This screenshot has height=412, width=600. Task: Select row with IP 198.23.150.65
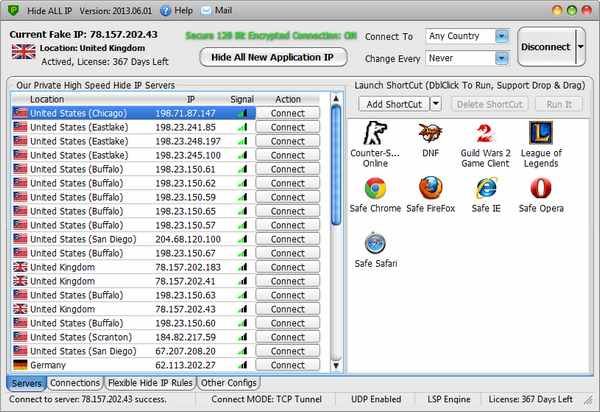(133, 211)
